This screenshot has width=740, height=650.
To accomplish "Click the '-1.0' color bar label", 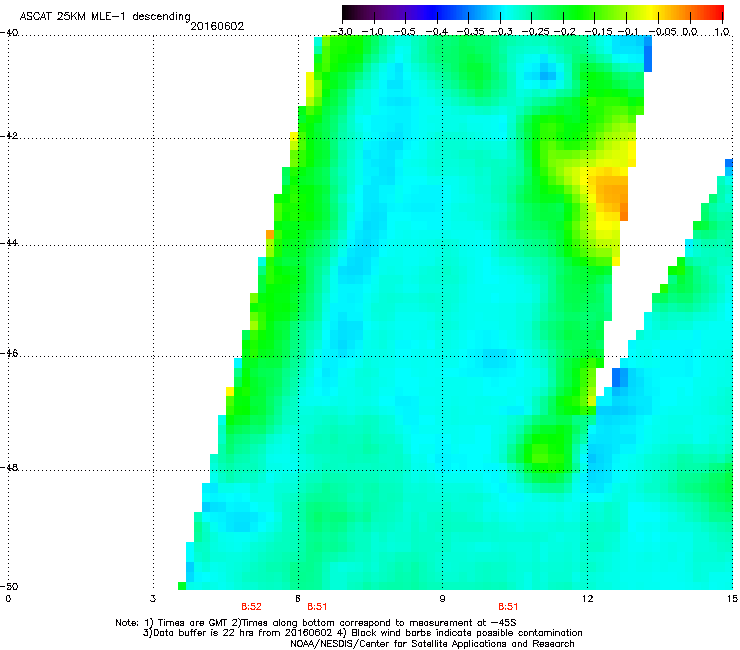I will click(374, 32).
